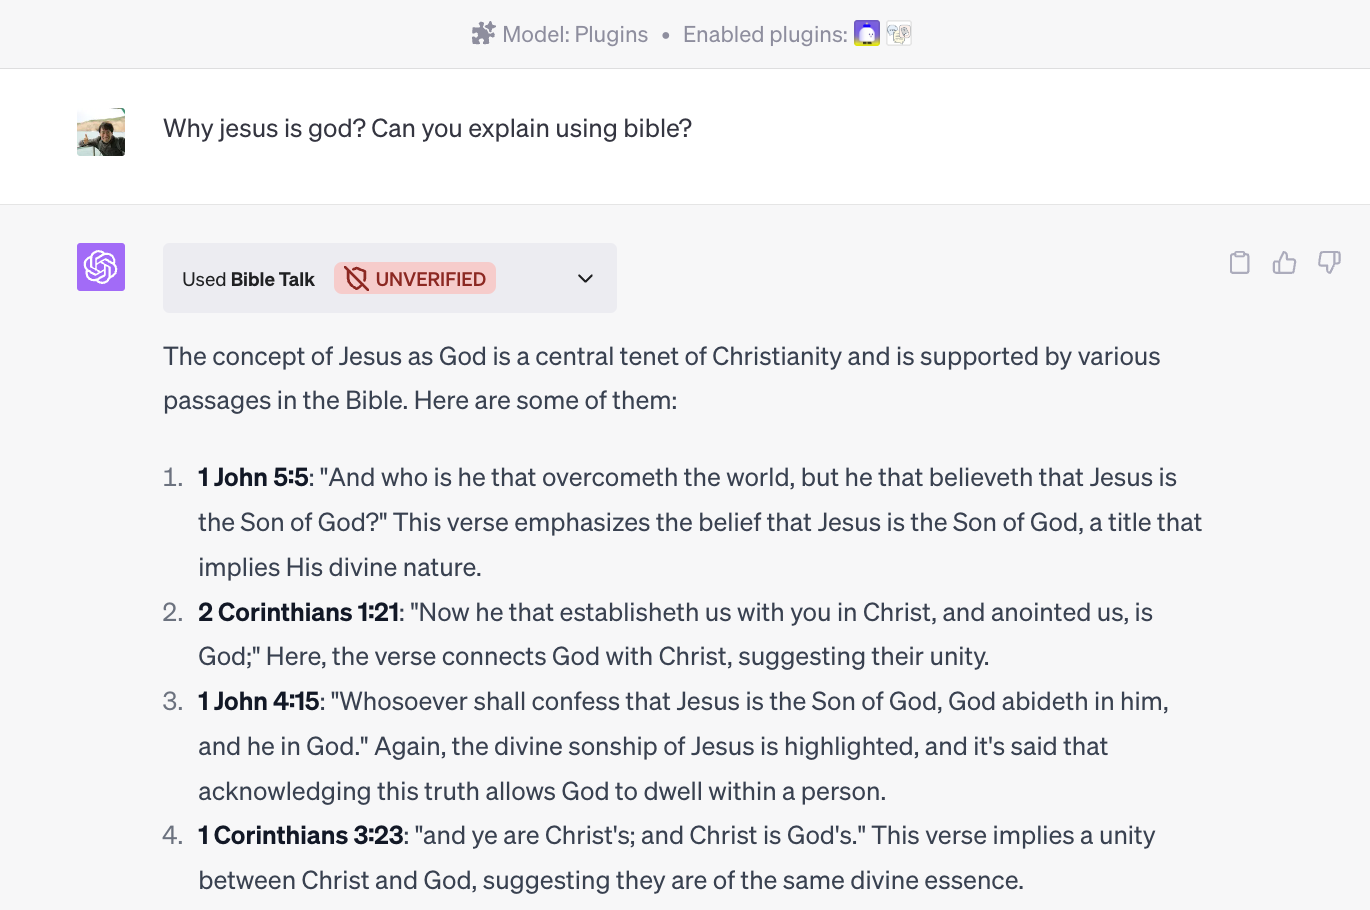Copy the response with the clipboard icon

pos(1239,262)
